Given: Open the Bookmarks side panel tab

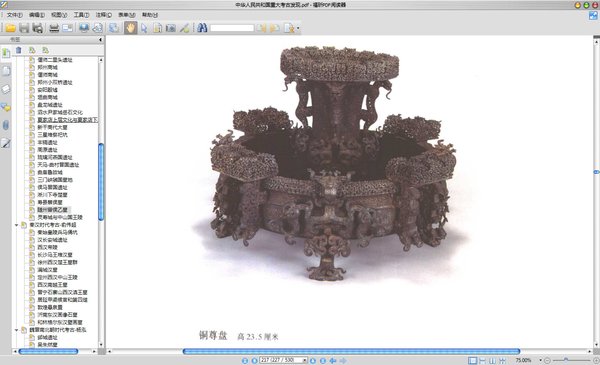Looking at the screenshot, I should [x=6, y=53].
